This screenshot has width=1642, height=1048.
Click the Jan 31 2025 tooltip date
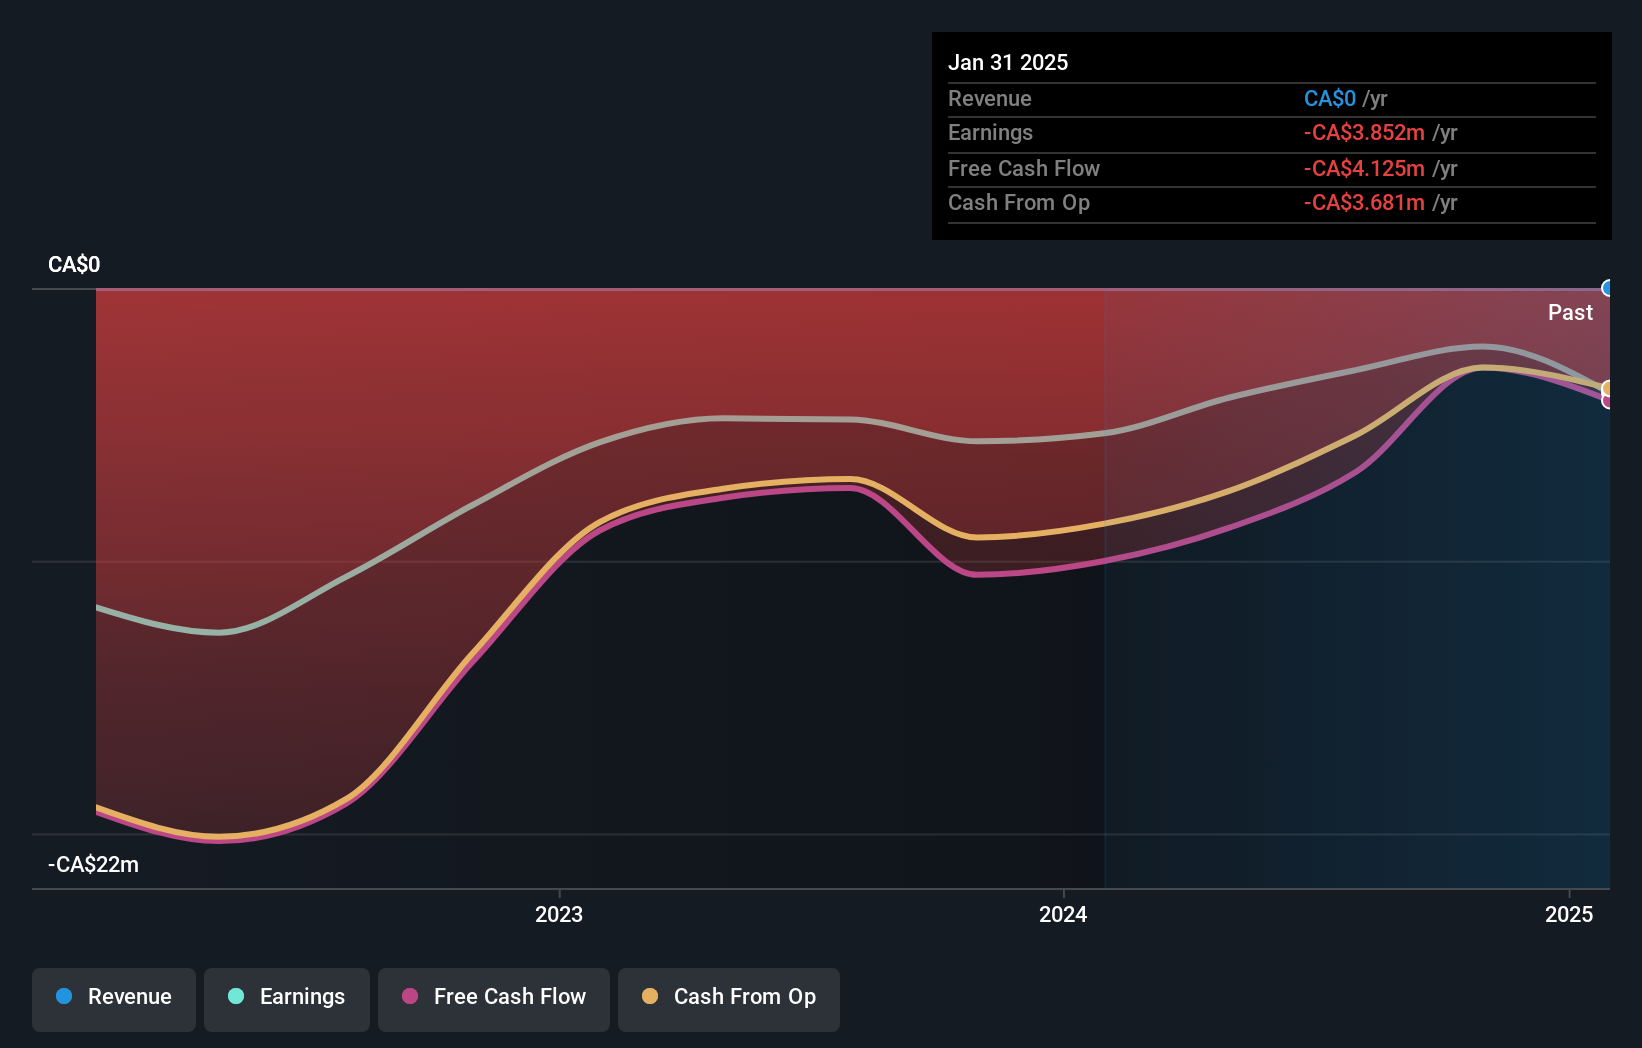pyautogui.click(x=1008, y=62)
